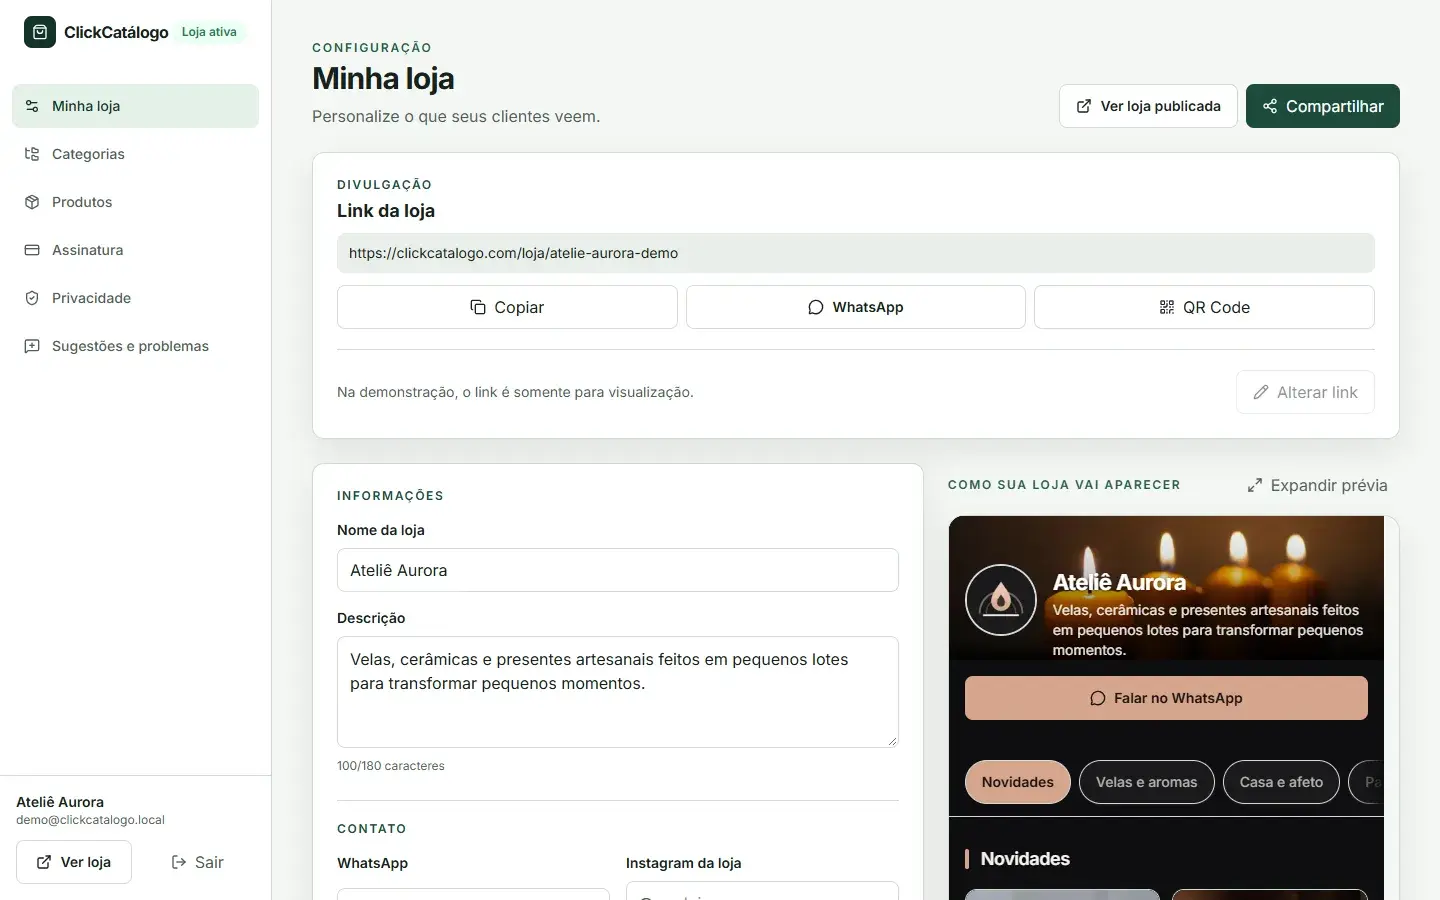Select the Casa e afeto chip

point(1281,782)
